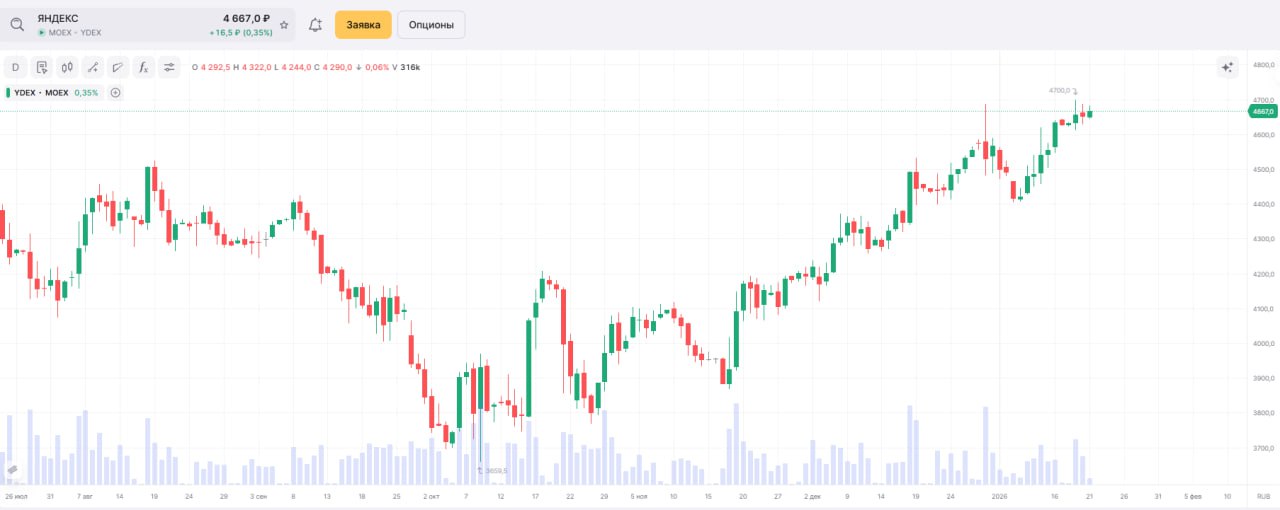Click the YDEX · MOEX series legend
This screenshot has height=510, width=1280.
coord(40,93)
